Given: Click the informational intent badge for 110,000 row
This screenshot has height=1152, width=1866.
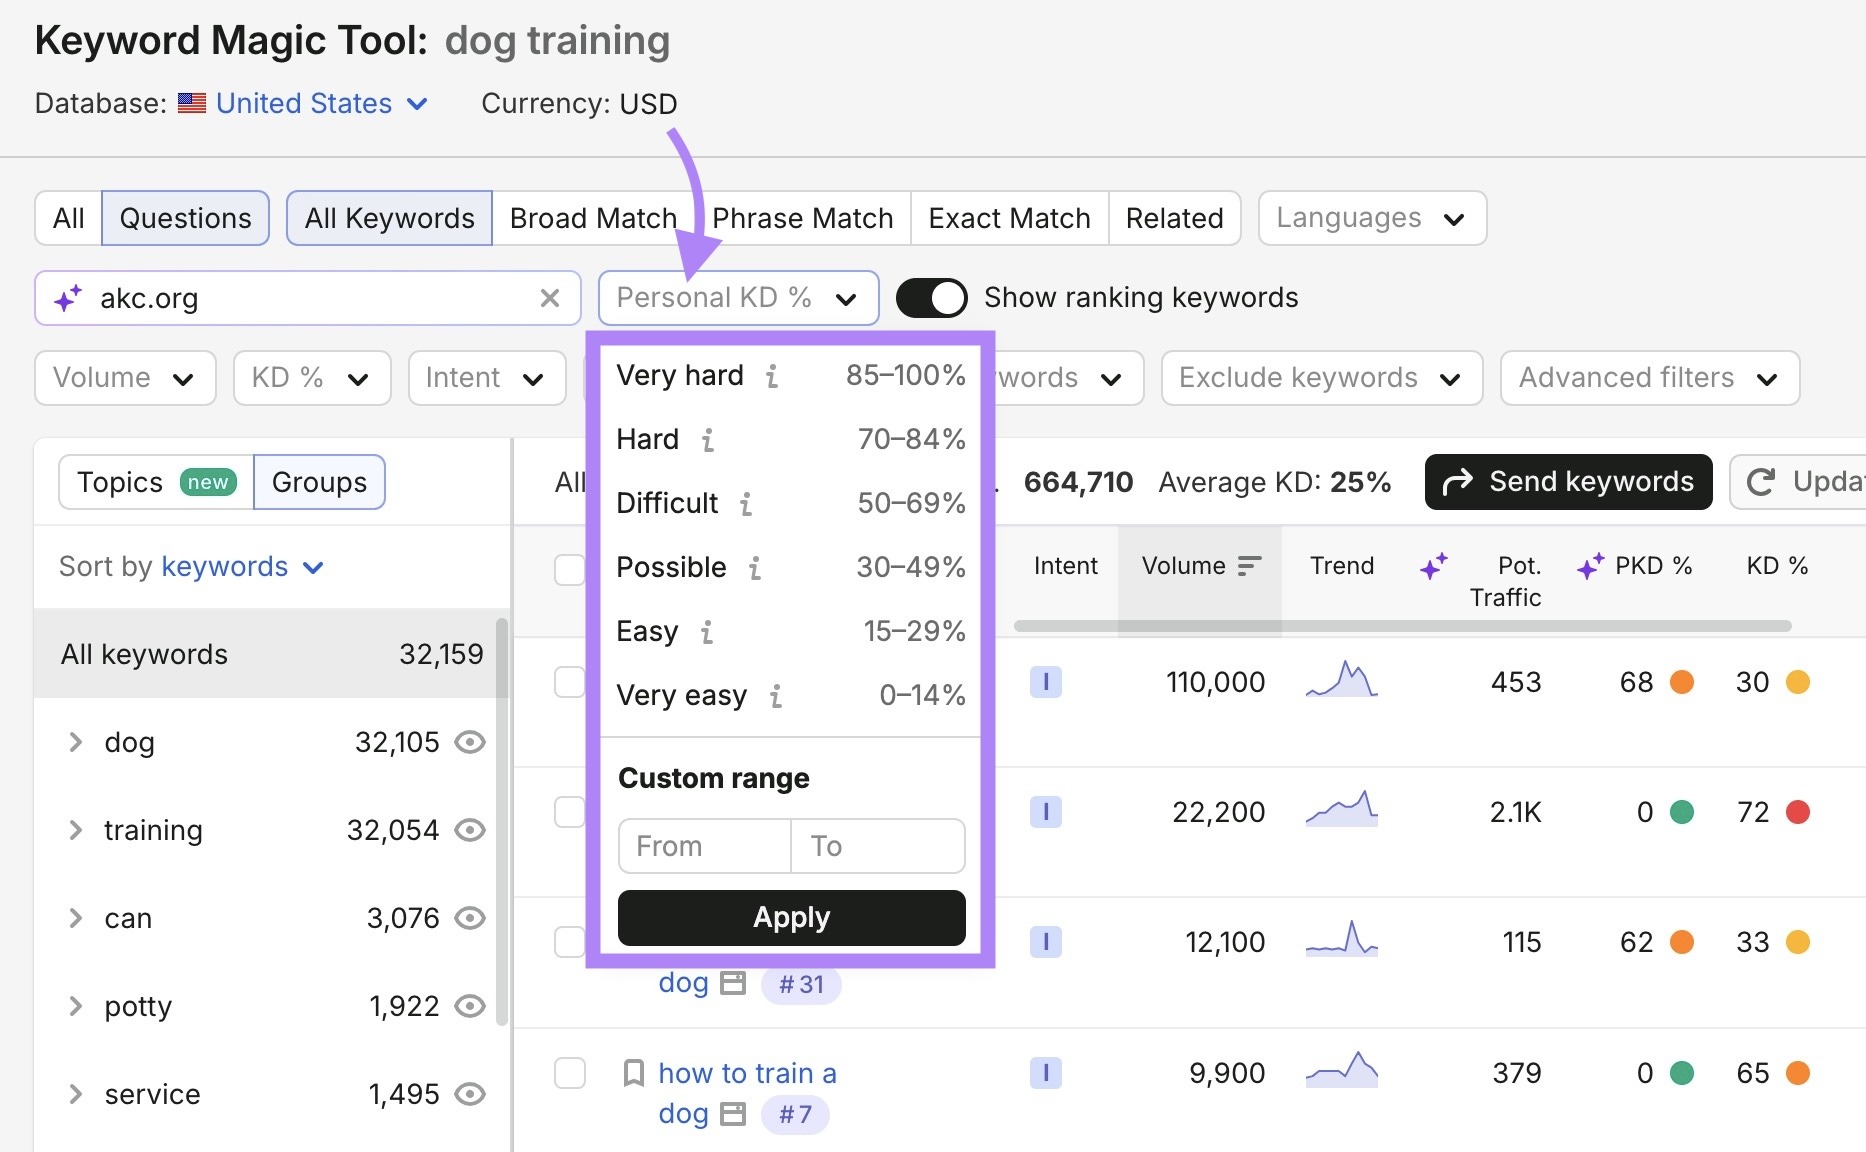Looking at the screenshot, I should [x=1046, y=682].
